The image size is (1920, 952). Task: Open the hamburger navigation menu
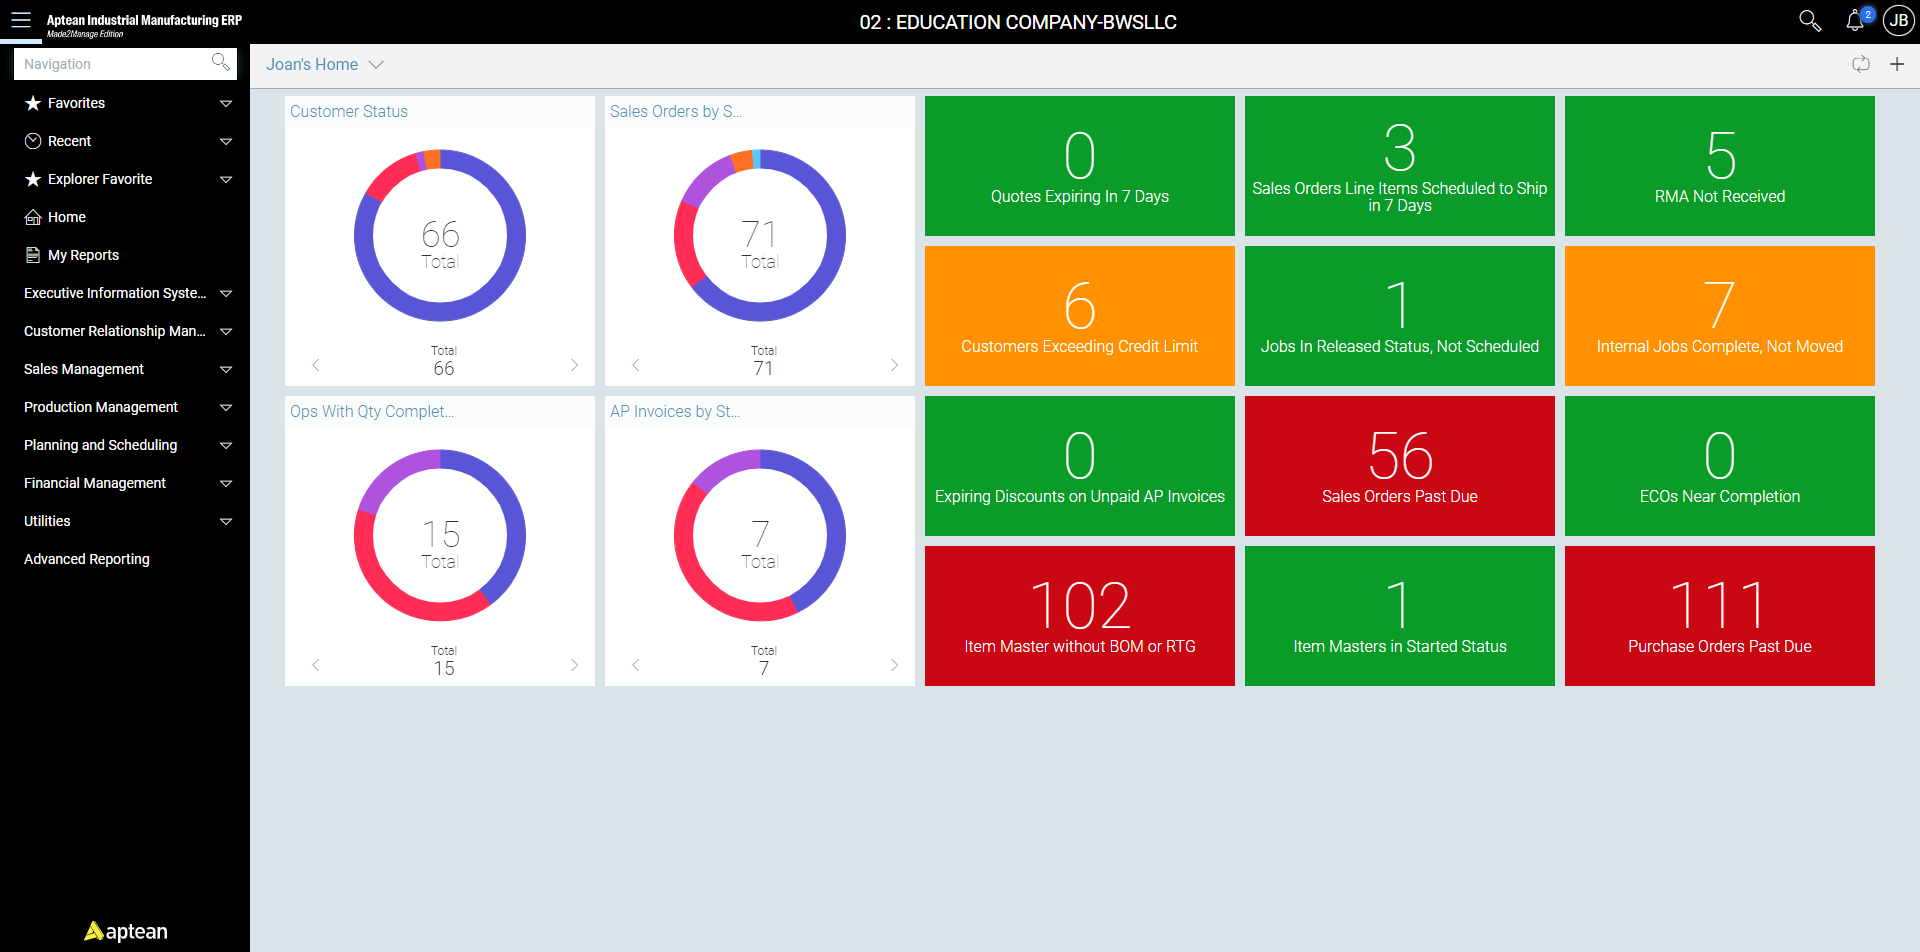(x=20, y=20)
